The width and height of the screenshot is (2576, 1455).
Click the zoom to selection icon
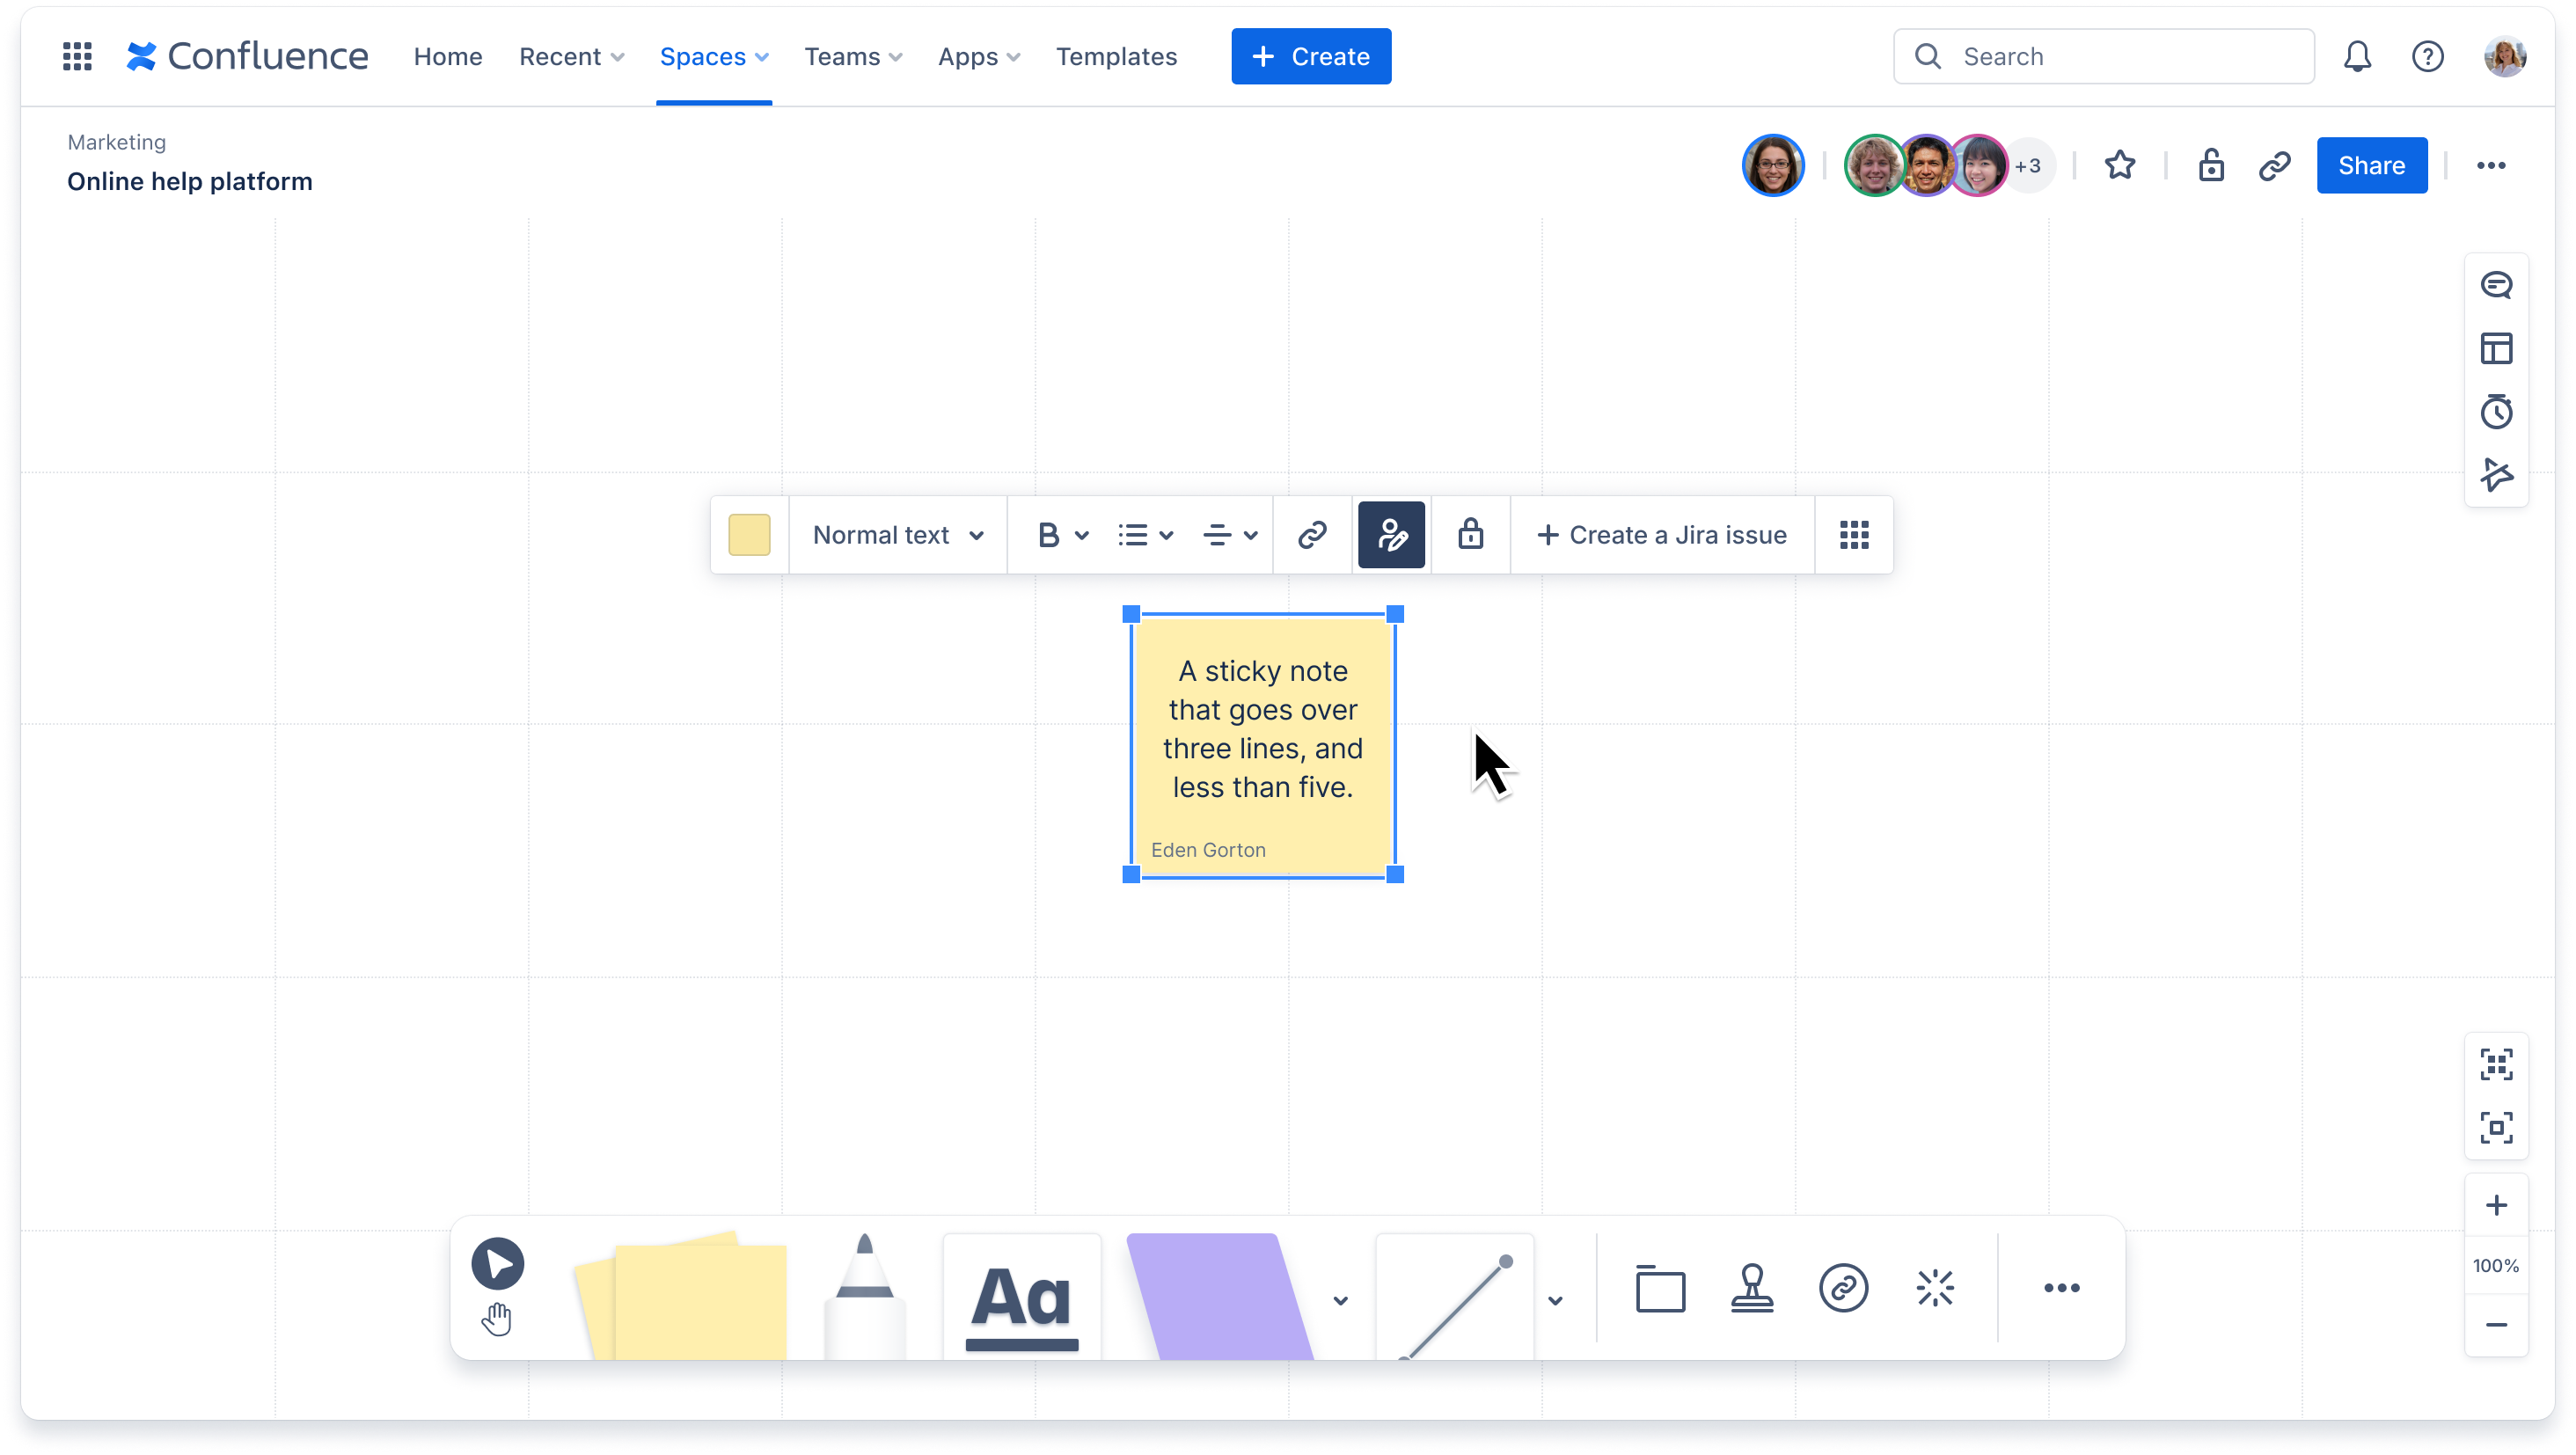(2496, 1127)
